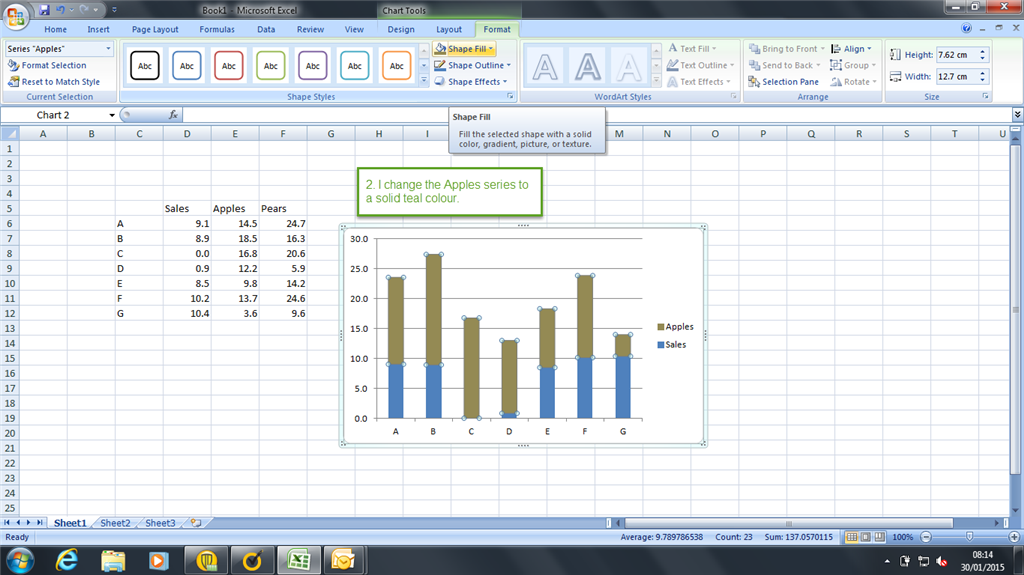This screenshot has height=575, width=1024.
Task: Click Reset to Match Style
Action: click(54, 82)
